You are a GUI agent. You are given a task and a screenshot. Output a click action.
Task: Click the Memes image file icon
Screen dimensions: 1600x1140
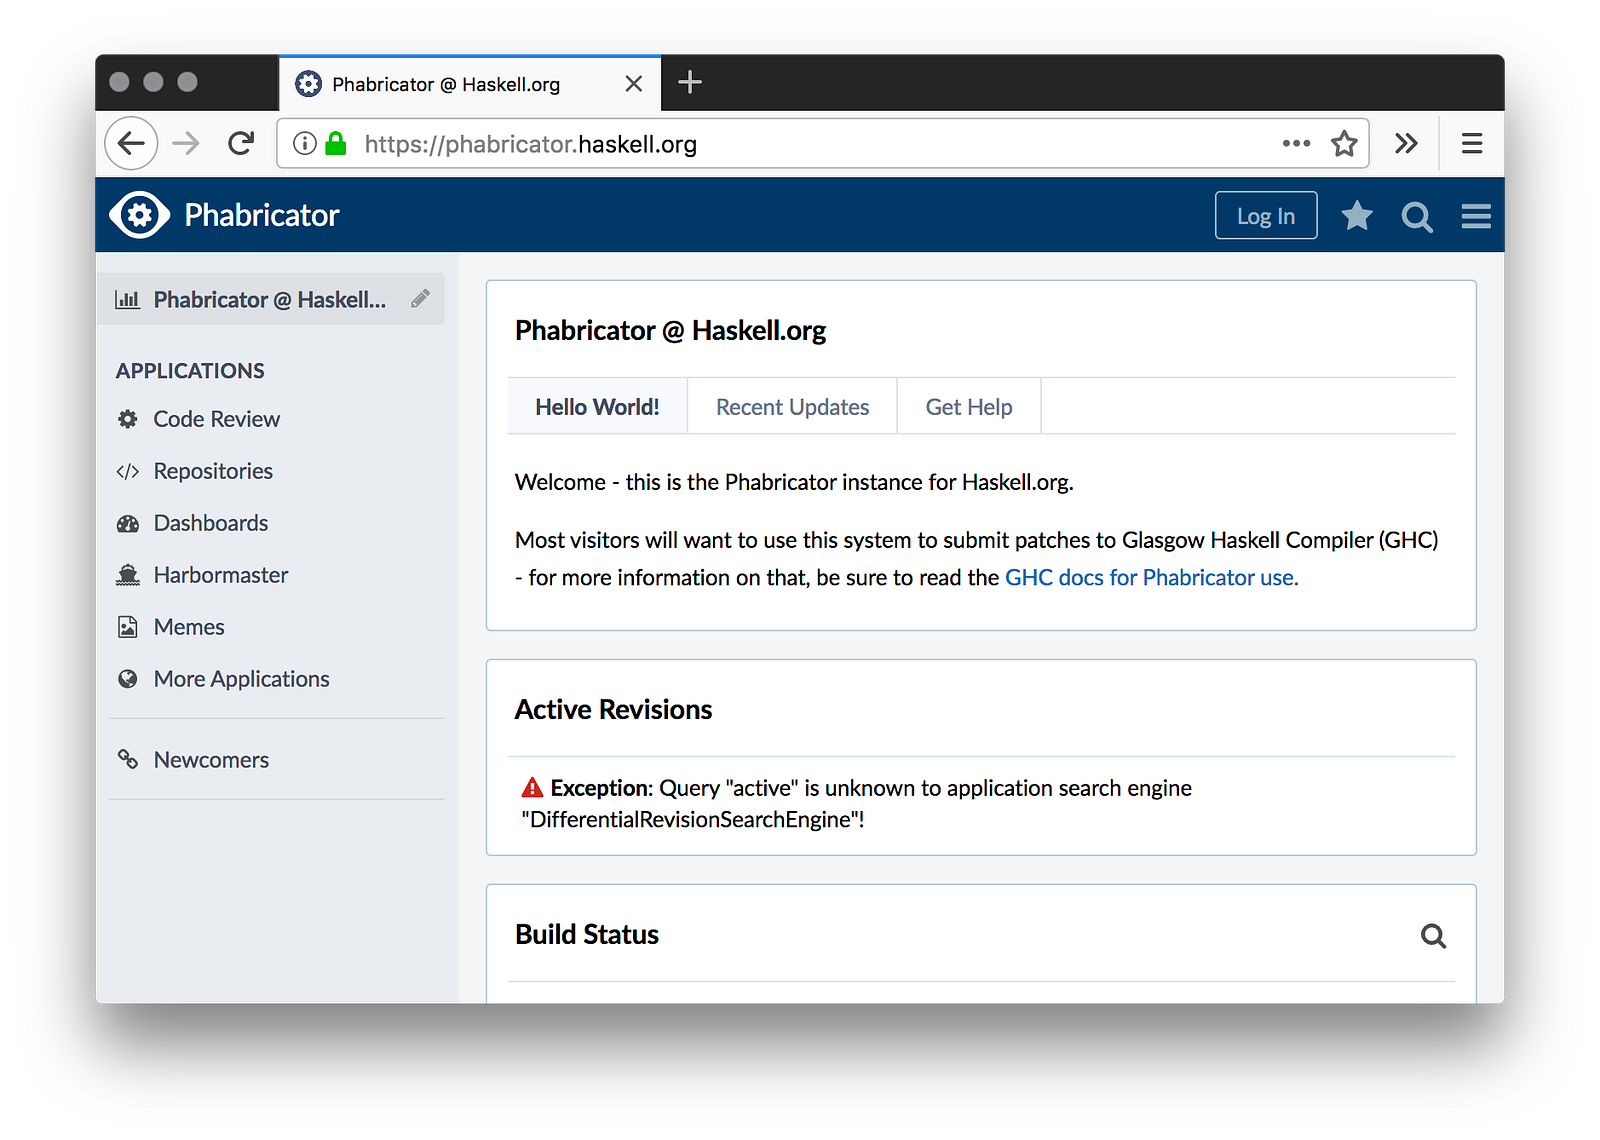[128, 627]
